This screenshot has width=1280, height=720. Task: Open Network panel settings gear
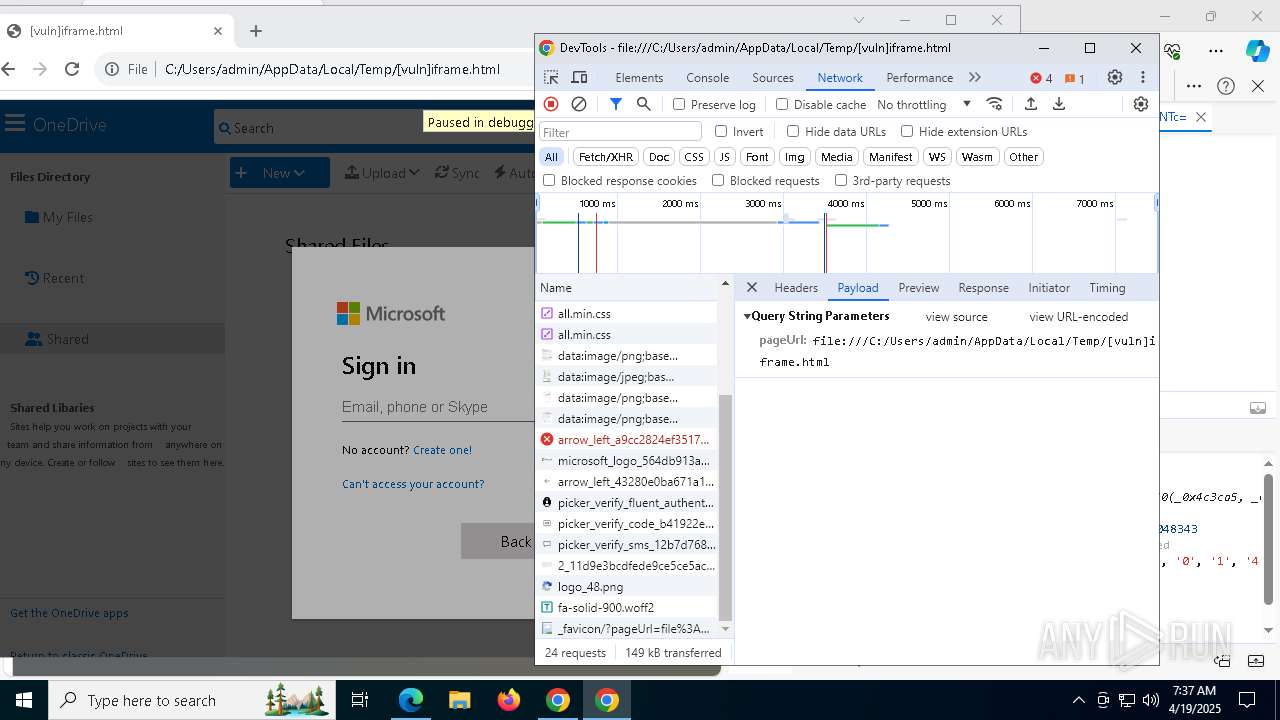1141,104
